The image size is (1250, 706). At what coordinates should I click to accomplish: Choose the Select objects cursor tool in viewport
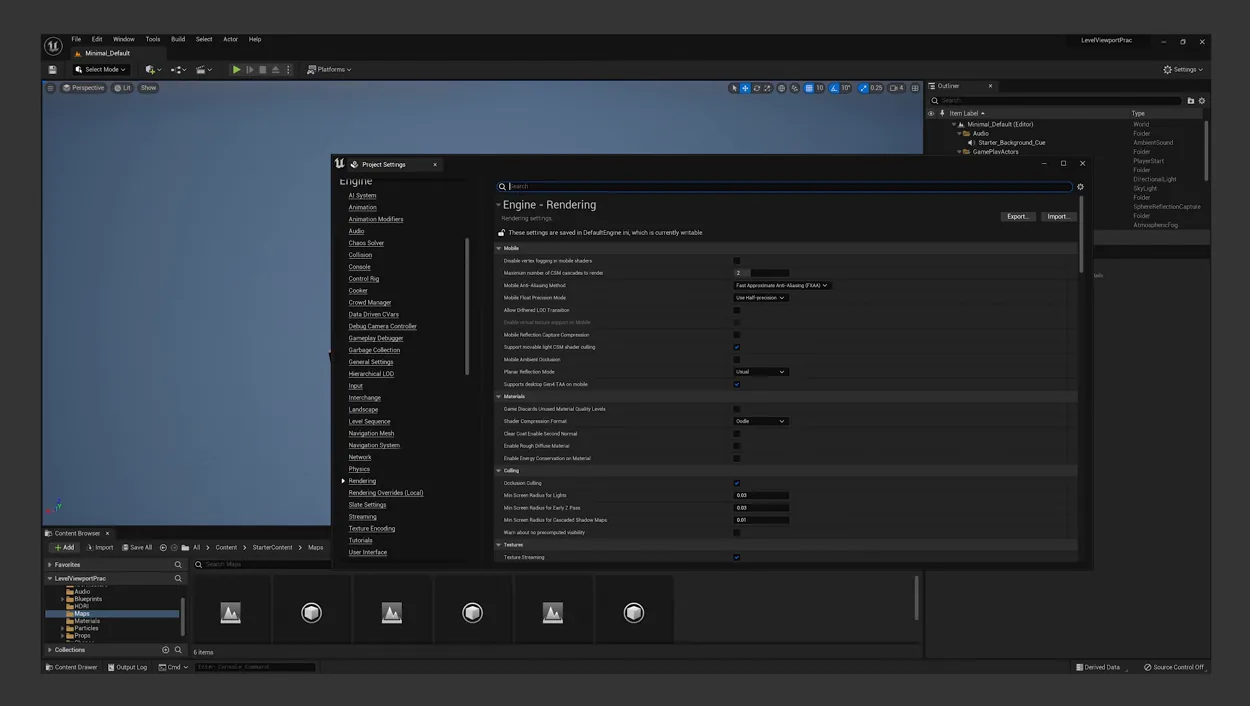[734, 88]
